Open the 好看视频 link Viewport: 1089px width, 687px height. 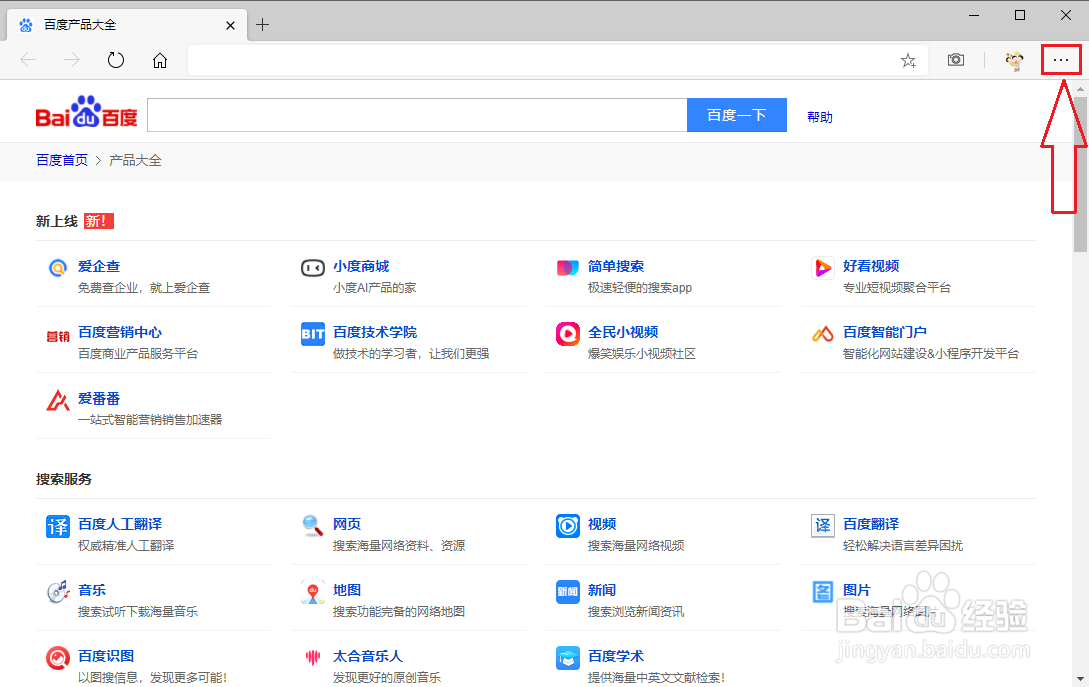871,266
